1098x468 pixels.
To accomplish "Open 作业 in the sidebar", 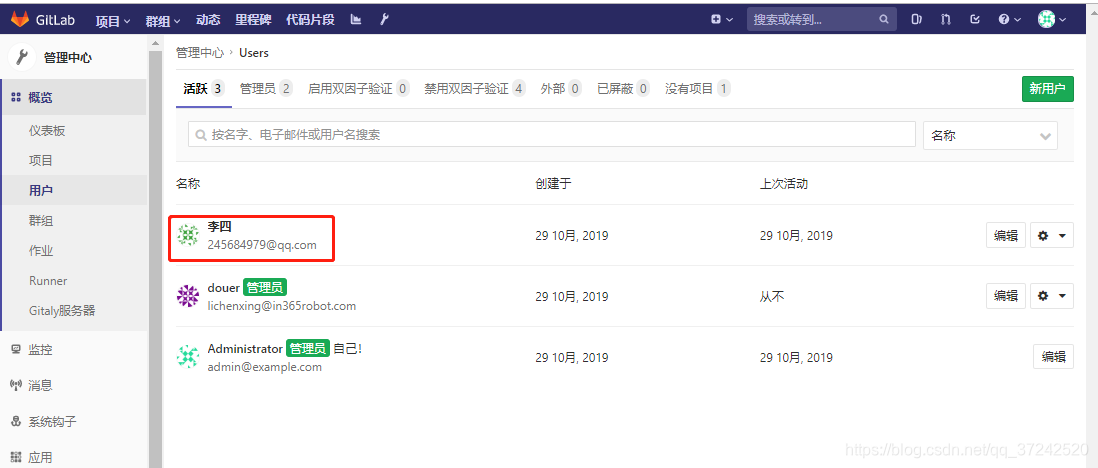I will (x=41, y=251).
